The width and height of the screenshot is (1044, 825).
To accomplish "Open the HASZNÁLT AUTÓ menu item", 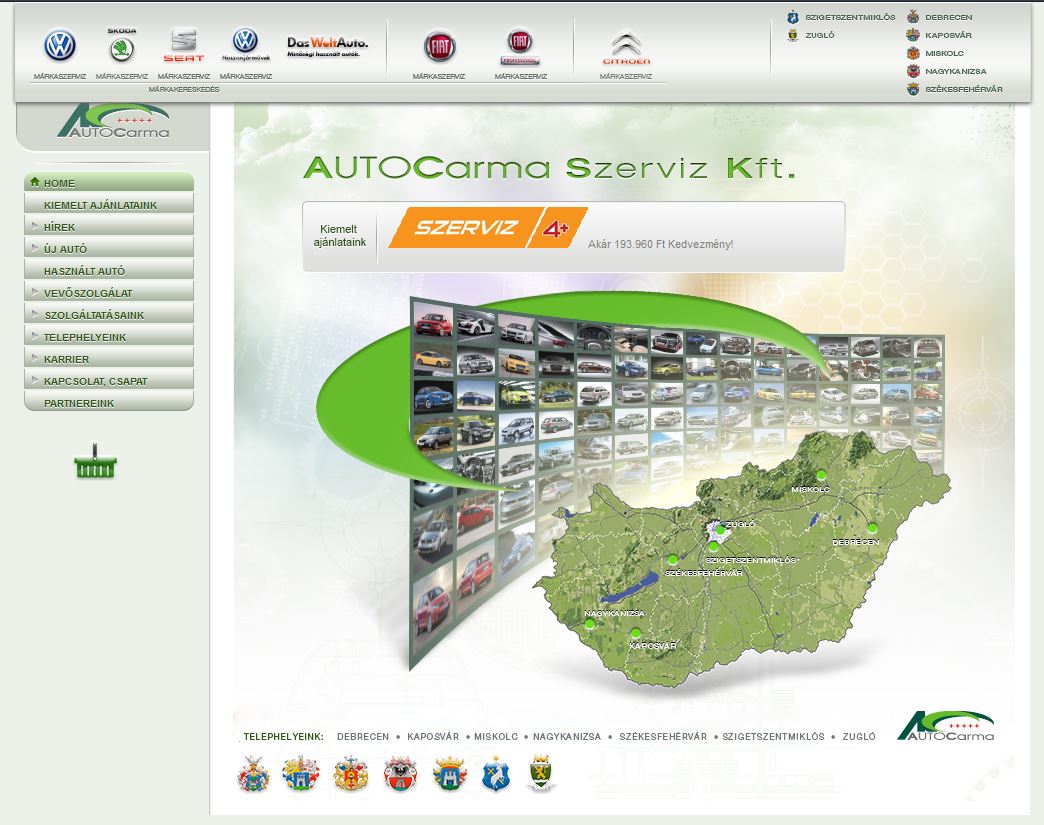I will coord(109,270).
